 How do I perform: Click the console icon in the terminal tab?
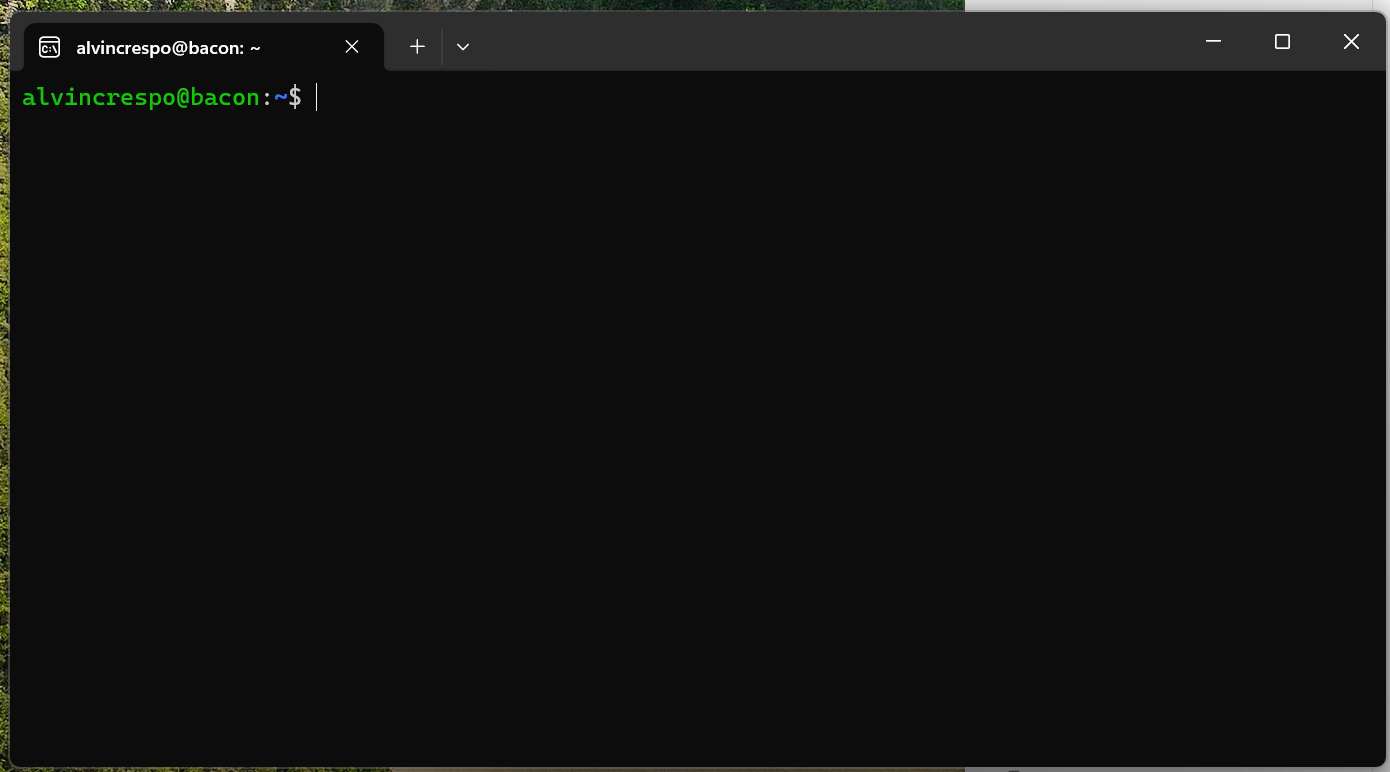[x=49, y=47]
